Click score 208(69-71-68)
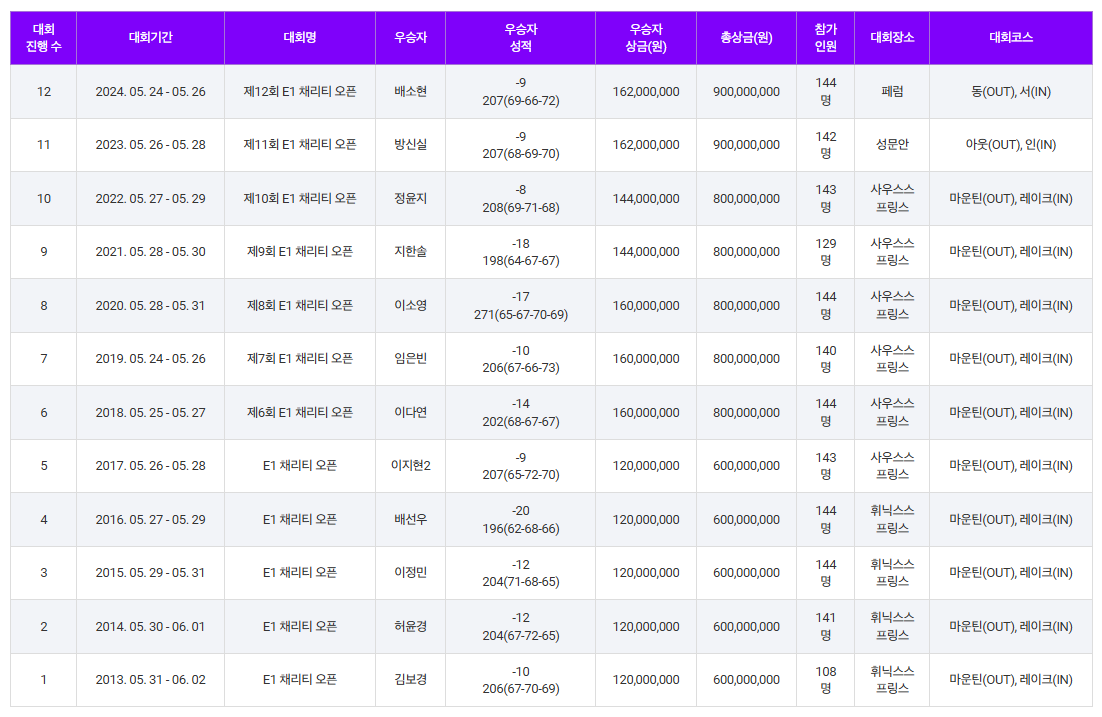The image size is (1102, 717). tap(521, 207)
